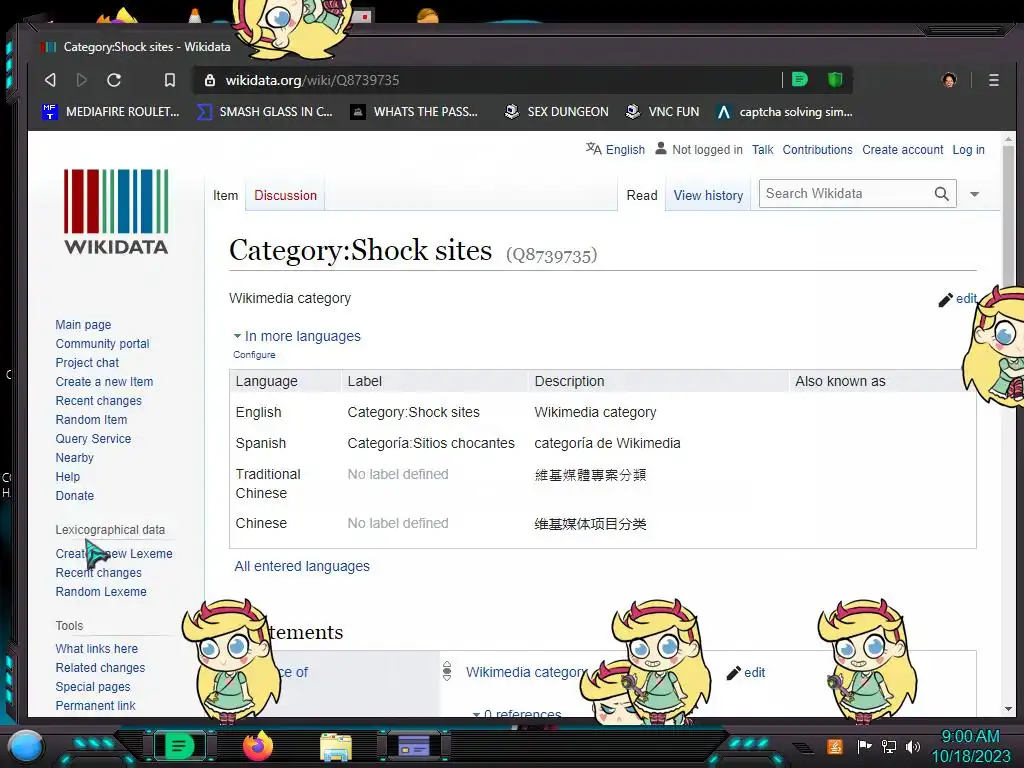Screen dimensions: 1024x768
Task: Click Create account
Action: [x=903, y=150]
